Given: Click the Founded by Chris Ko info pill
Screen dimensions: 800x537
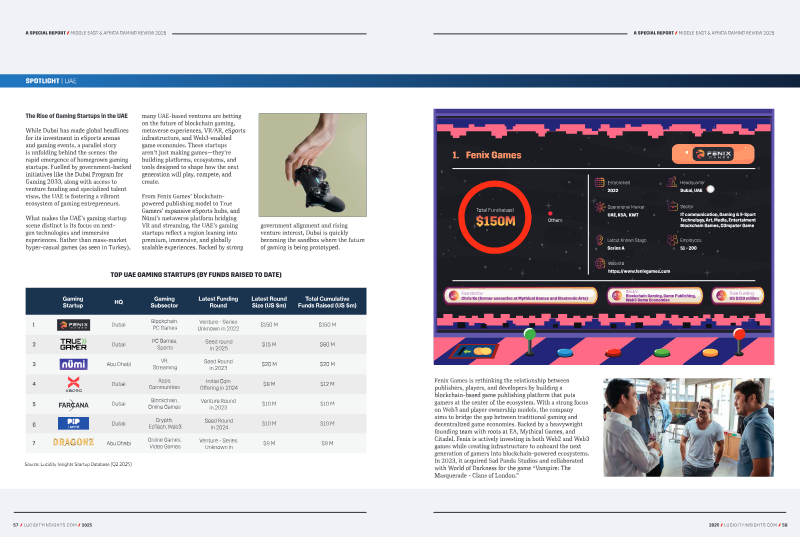Looking at the screenshot, I should click(520, 296).
